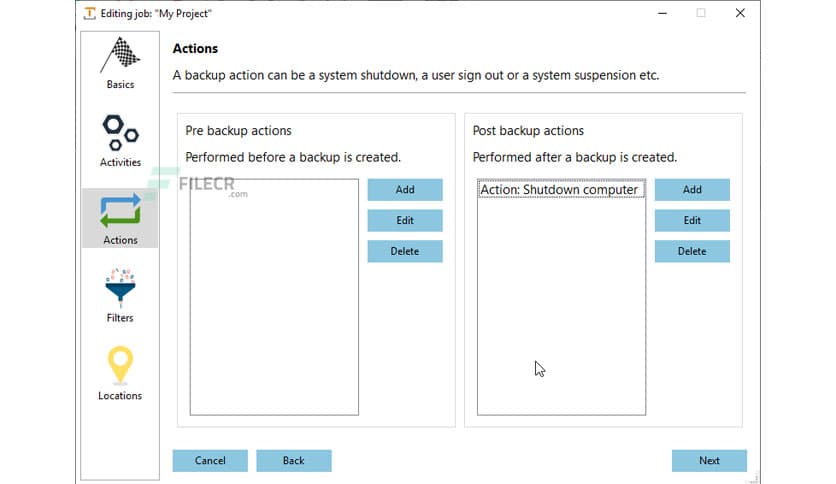Go back to the previous step
This screenshot has height=484, width=836.
[293, 461]
